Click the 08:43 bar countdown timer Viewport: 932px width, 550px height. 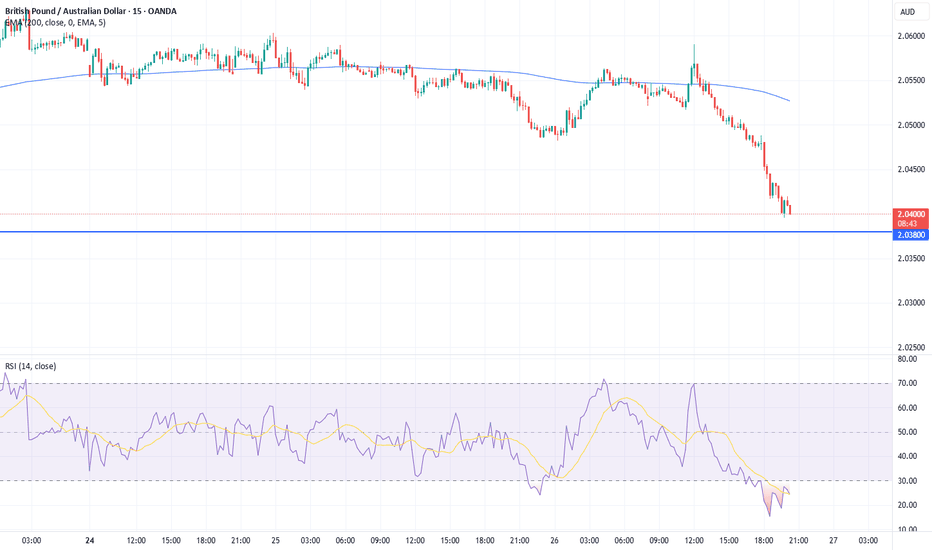click(907, 224)
